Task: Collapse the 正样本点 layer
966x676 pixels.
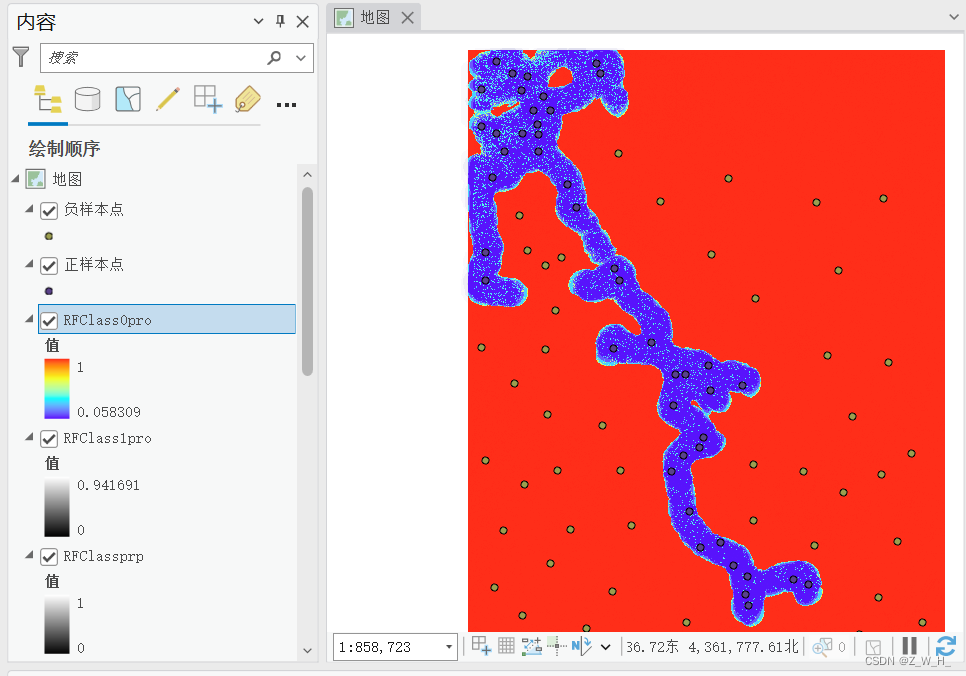Action: (x=29, y=264)
